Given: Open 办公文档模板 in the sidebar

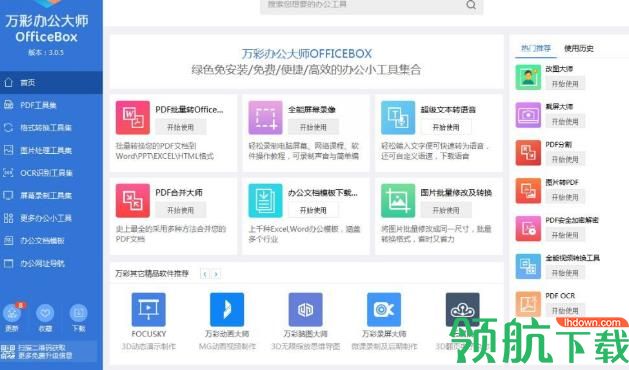Looking at the screenshot, I should pyautogui.click(x=51, y=241).
